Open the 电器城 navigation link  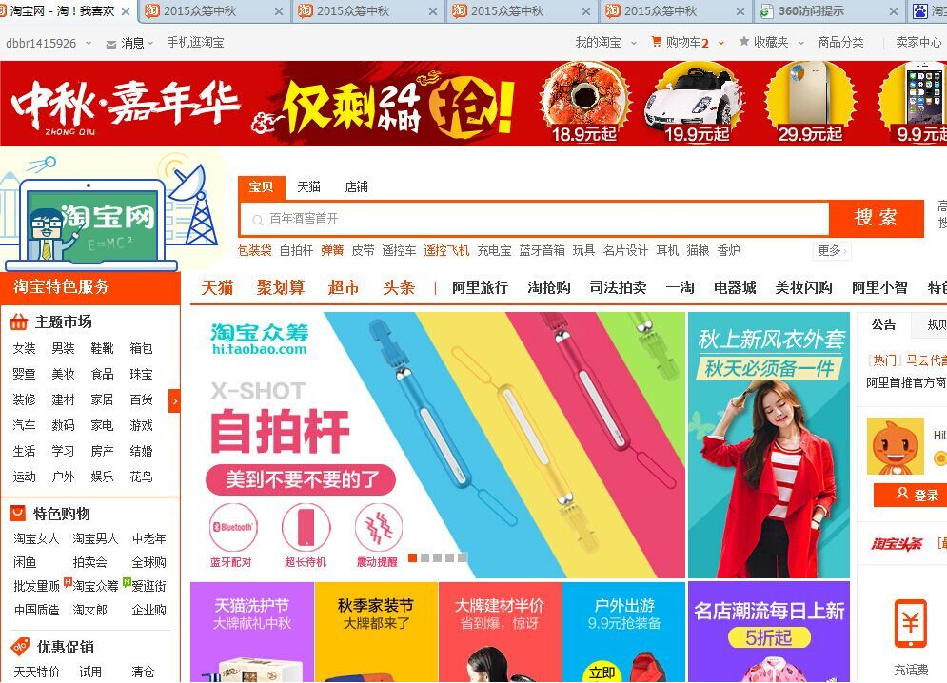click(735, 288)
